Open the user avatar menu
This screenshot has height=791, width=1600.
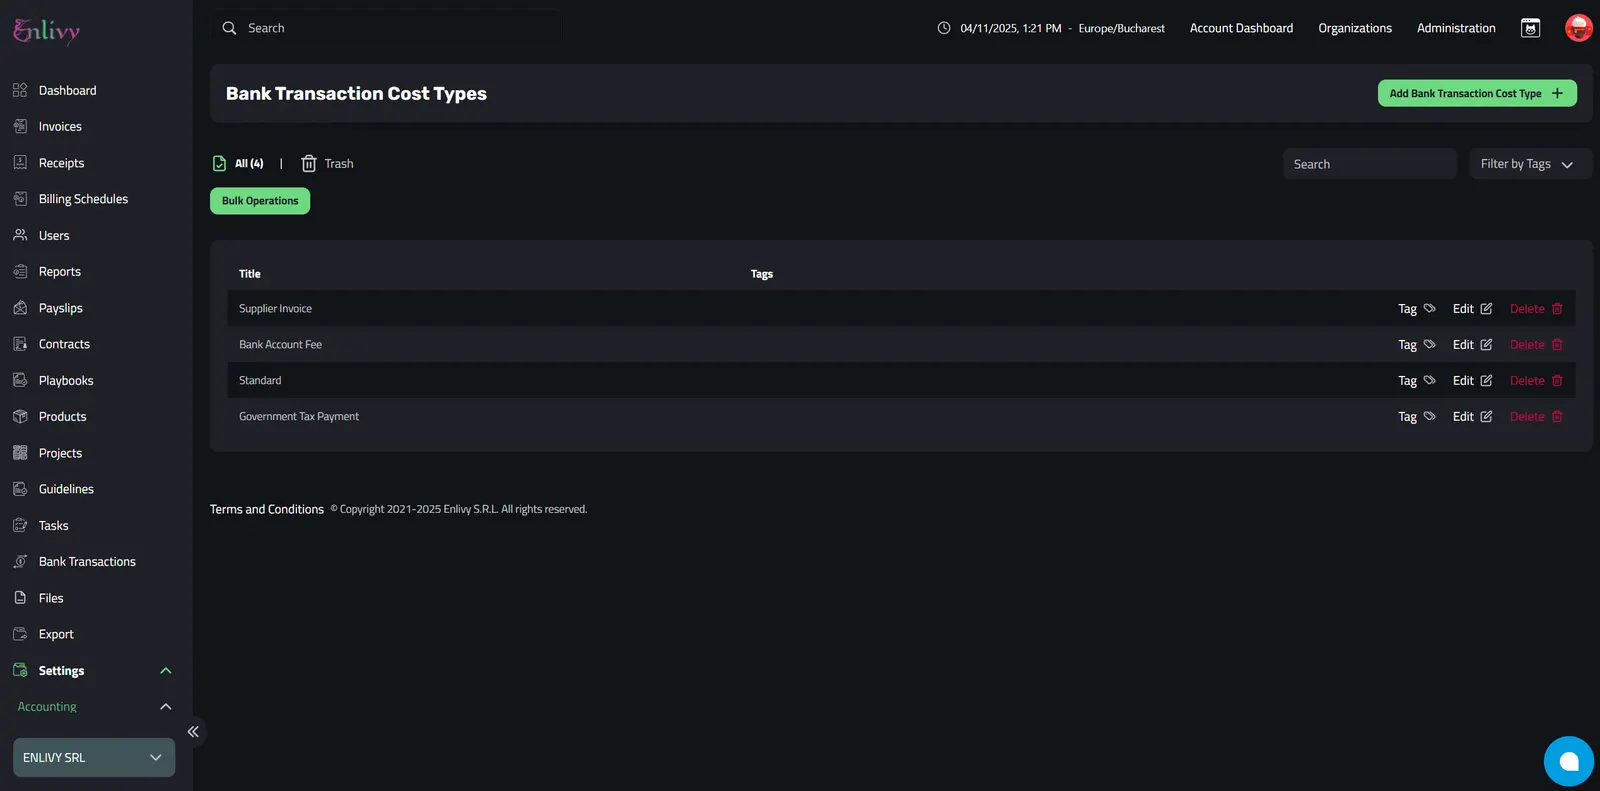(x=1578, y=28)
